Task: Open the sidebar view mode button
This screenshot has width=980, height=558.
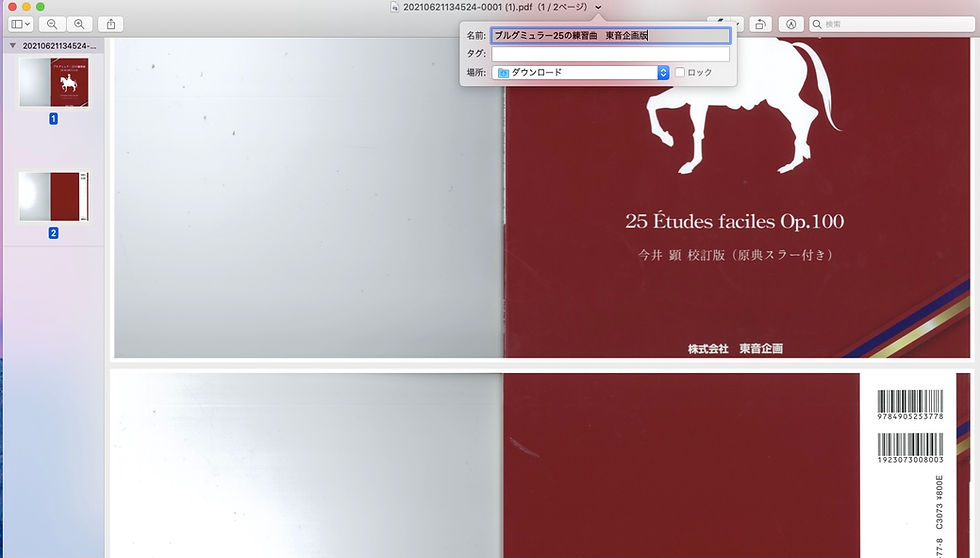Action: point(21,24)
